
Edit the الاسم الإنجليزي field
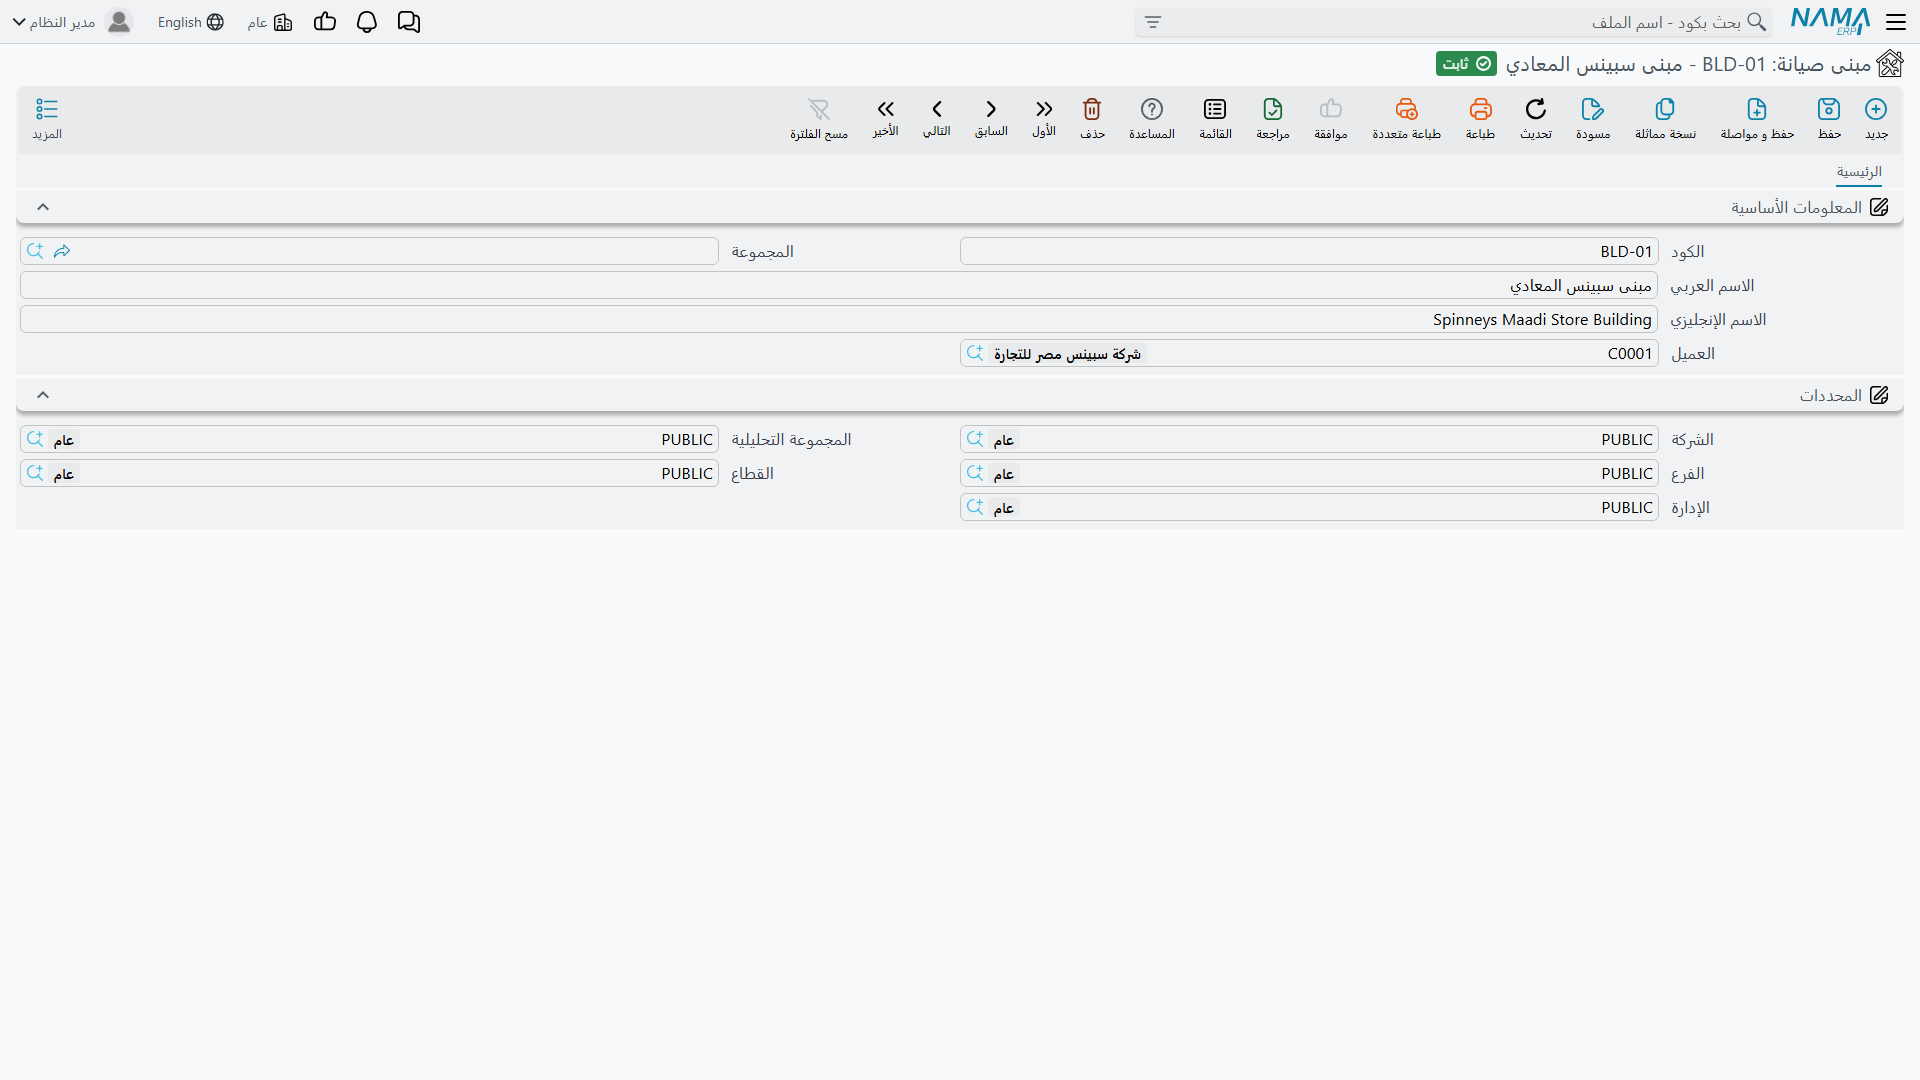pos(839,319)
